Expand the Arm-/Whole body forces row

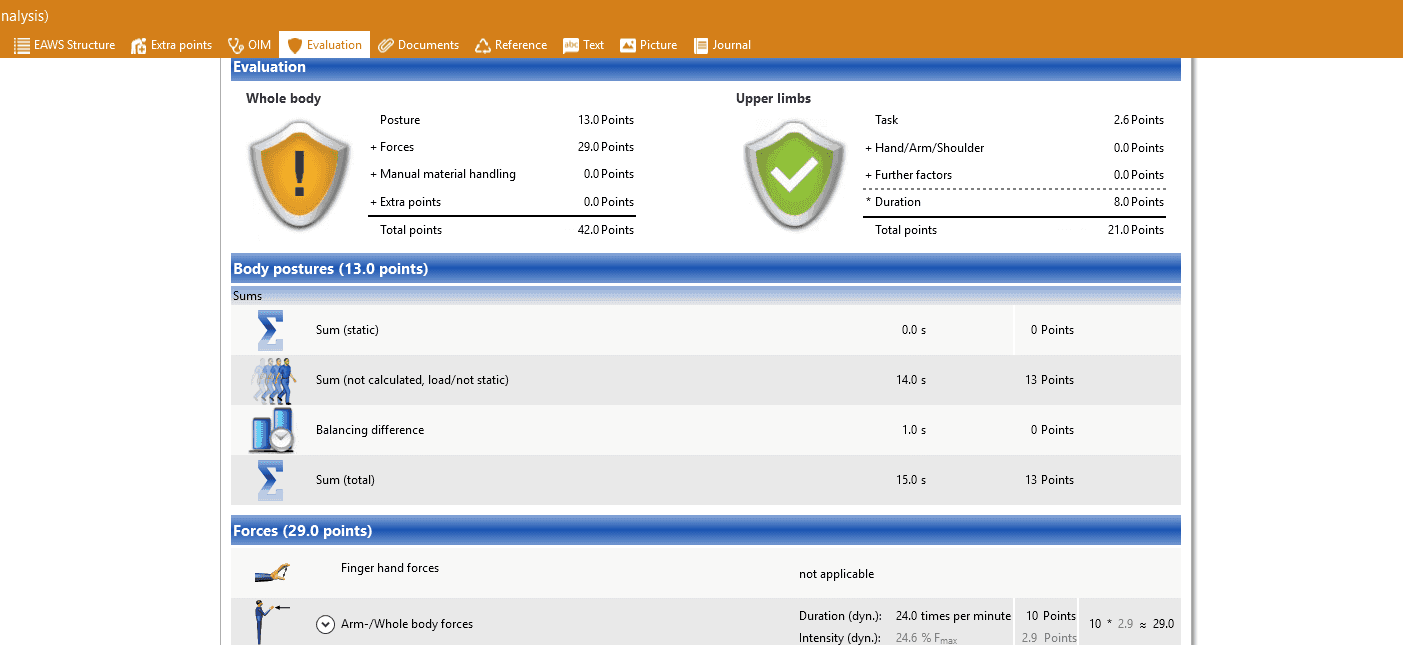click(x=325, y=624)
